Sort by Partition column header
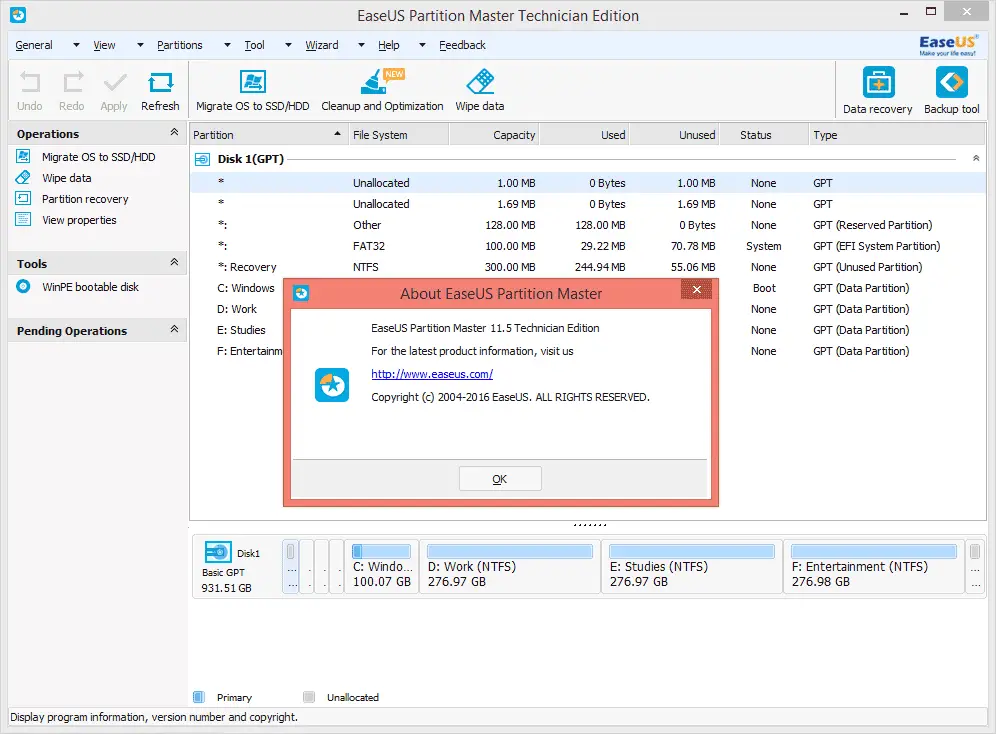 click(268, 135)
